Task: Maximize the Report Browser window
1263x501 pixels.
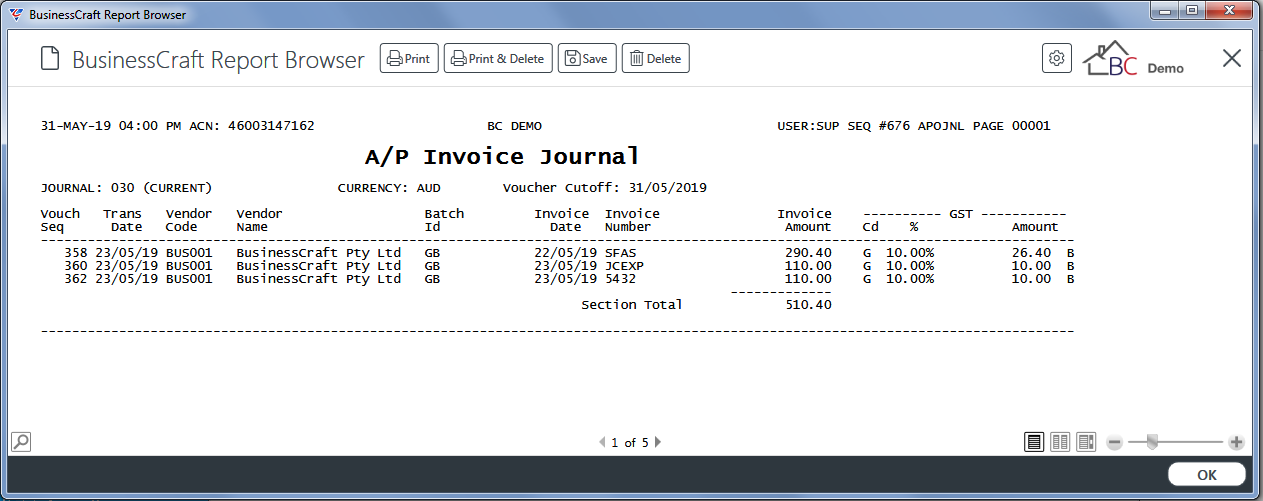Action: [x=1192, y=11]
